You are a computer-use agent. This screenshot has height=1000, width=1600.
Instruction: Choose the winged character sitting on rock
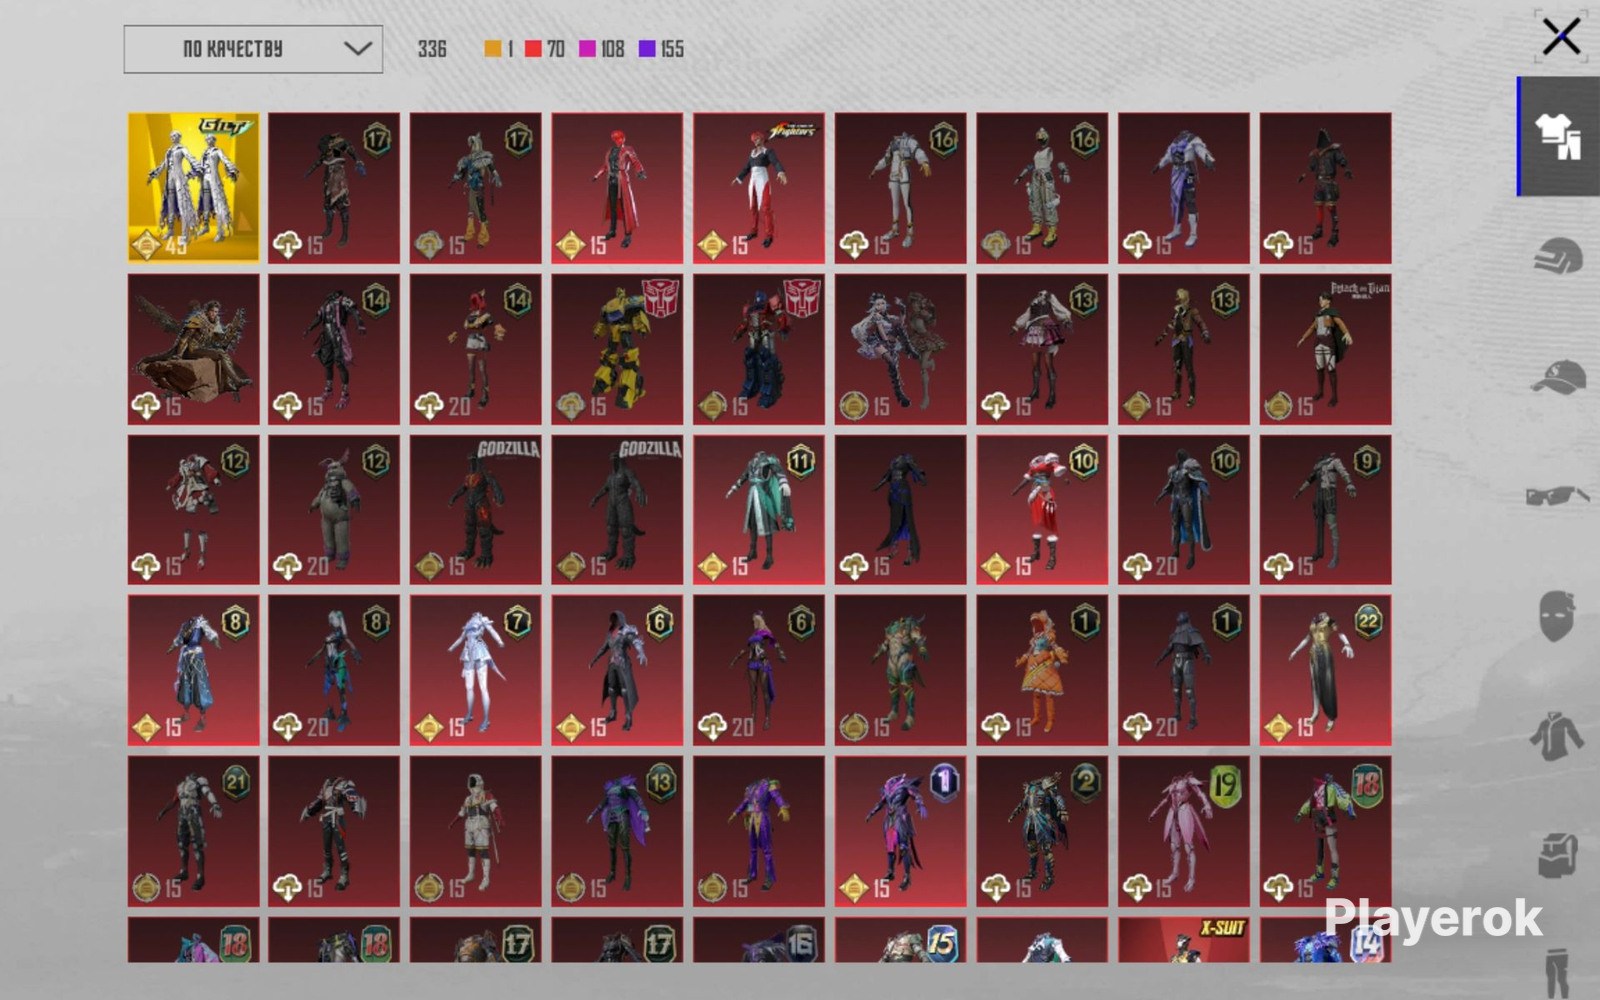[x=193, y=349]
